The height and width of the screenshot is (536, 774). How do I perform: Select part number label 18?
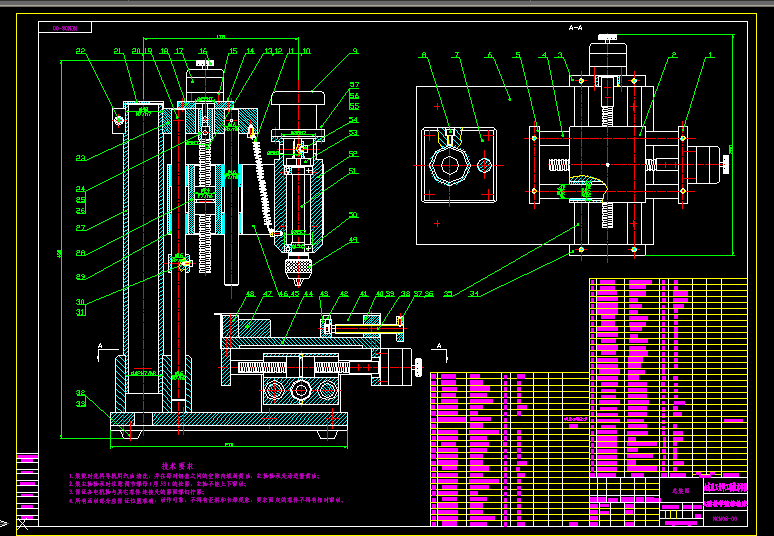[x=164, y=51]
